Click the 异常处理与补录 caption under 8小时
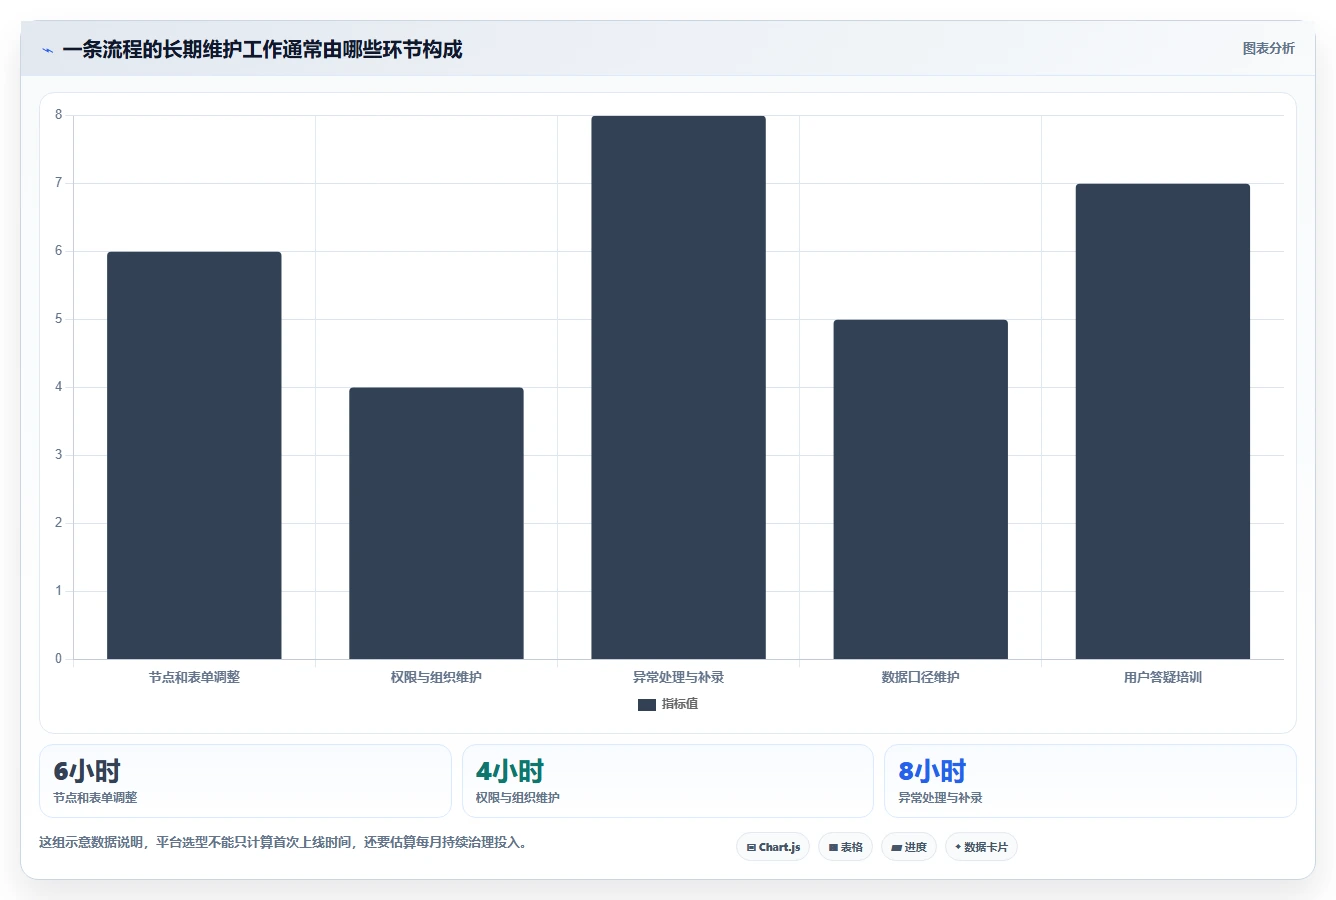 click(x=940, y=798)
